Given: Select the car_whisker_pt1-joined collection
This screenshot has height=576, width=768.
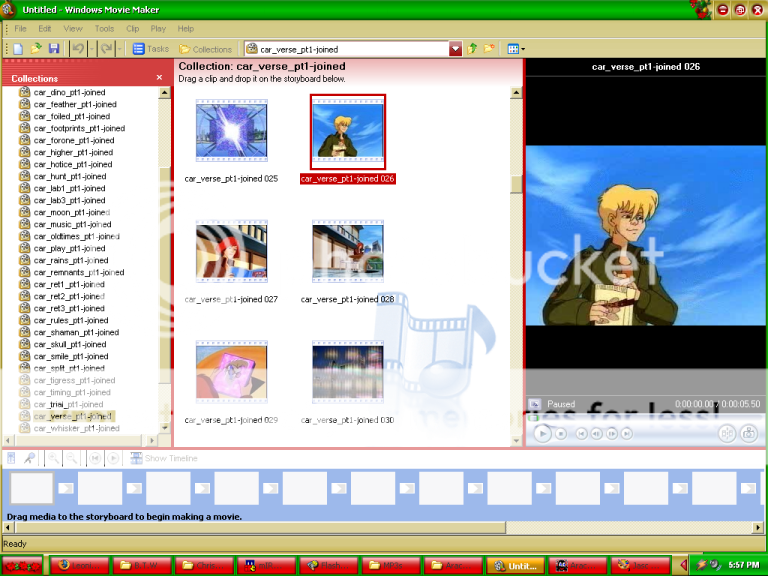Looking at the screenshot, I should click(76, 429).
